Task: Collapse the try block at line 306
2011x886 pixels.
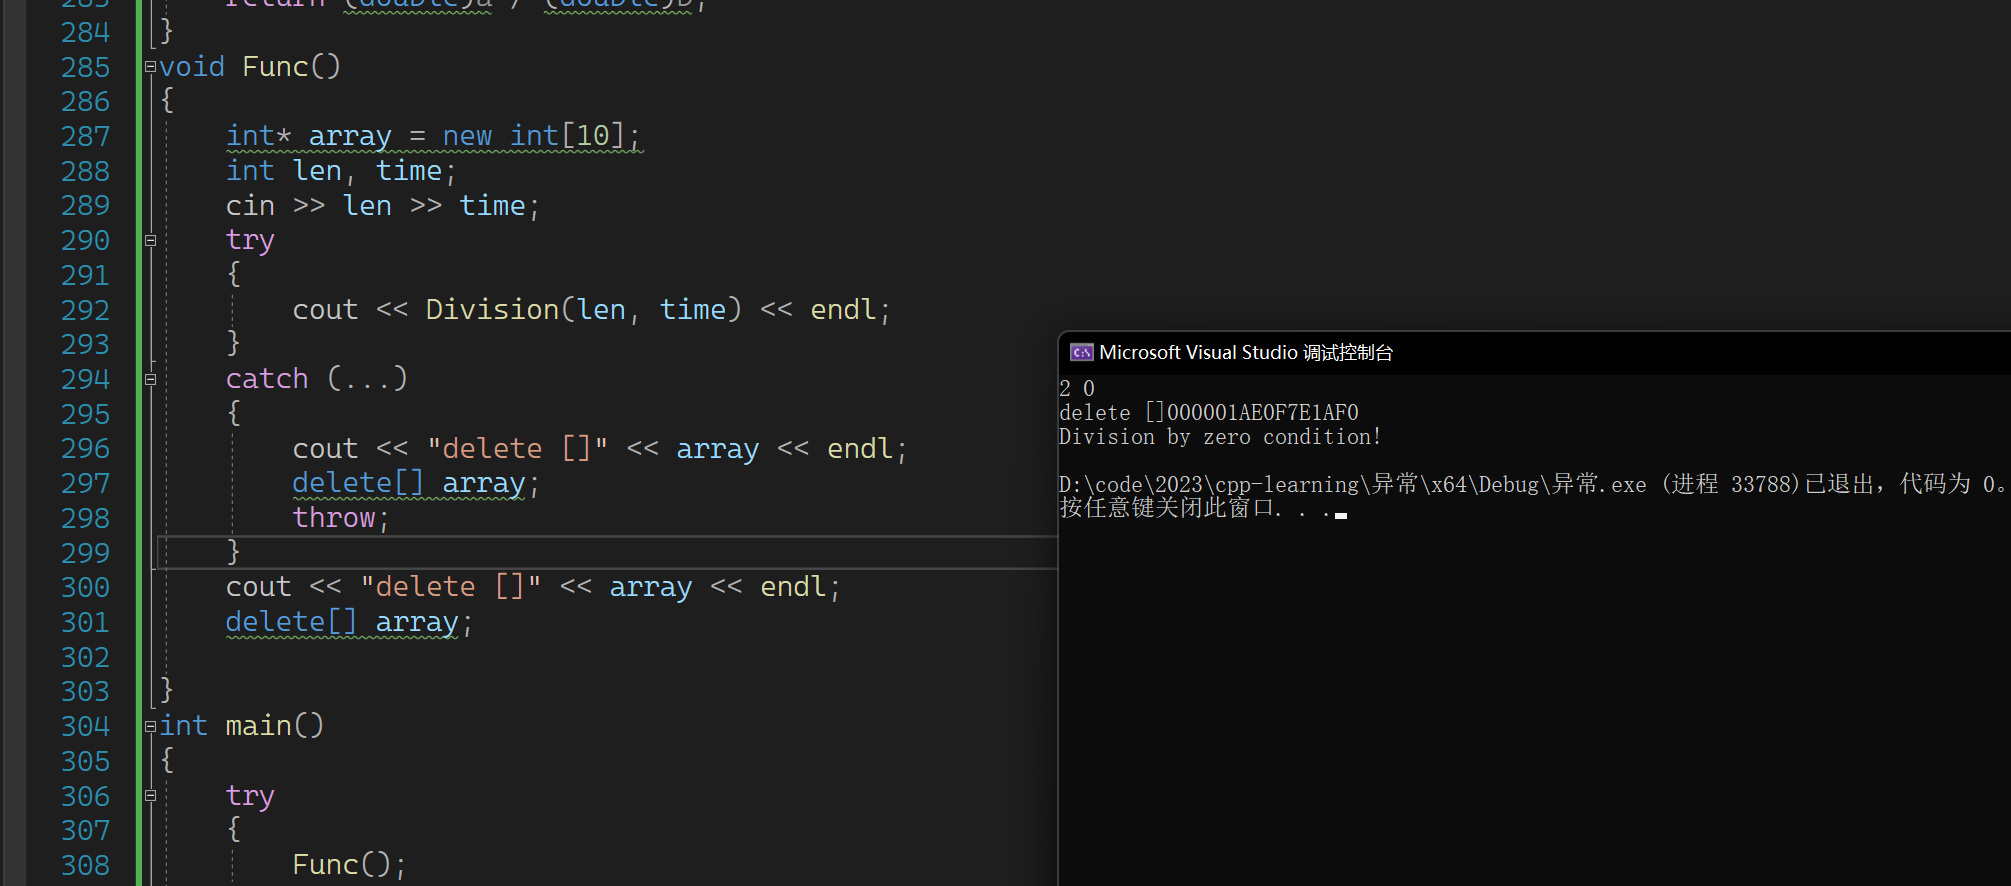Action: [x=150, y=796]
